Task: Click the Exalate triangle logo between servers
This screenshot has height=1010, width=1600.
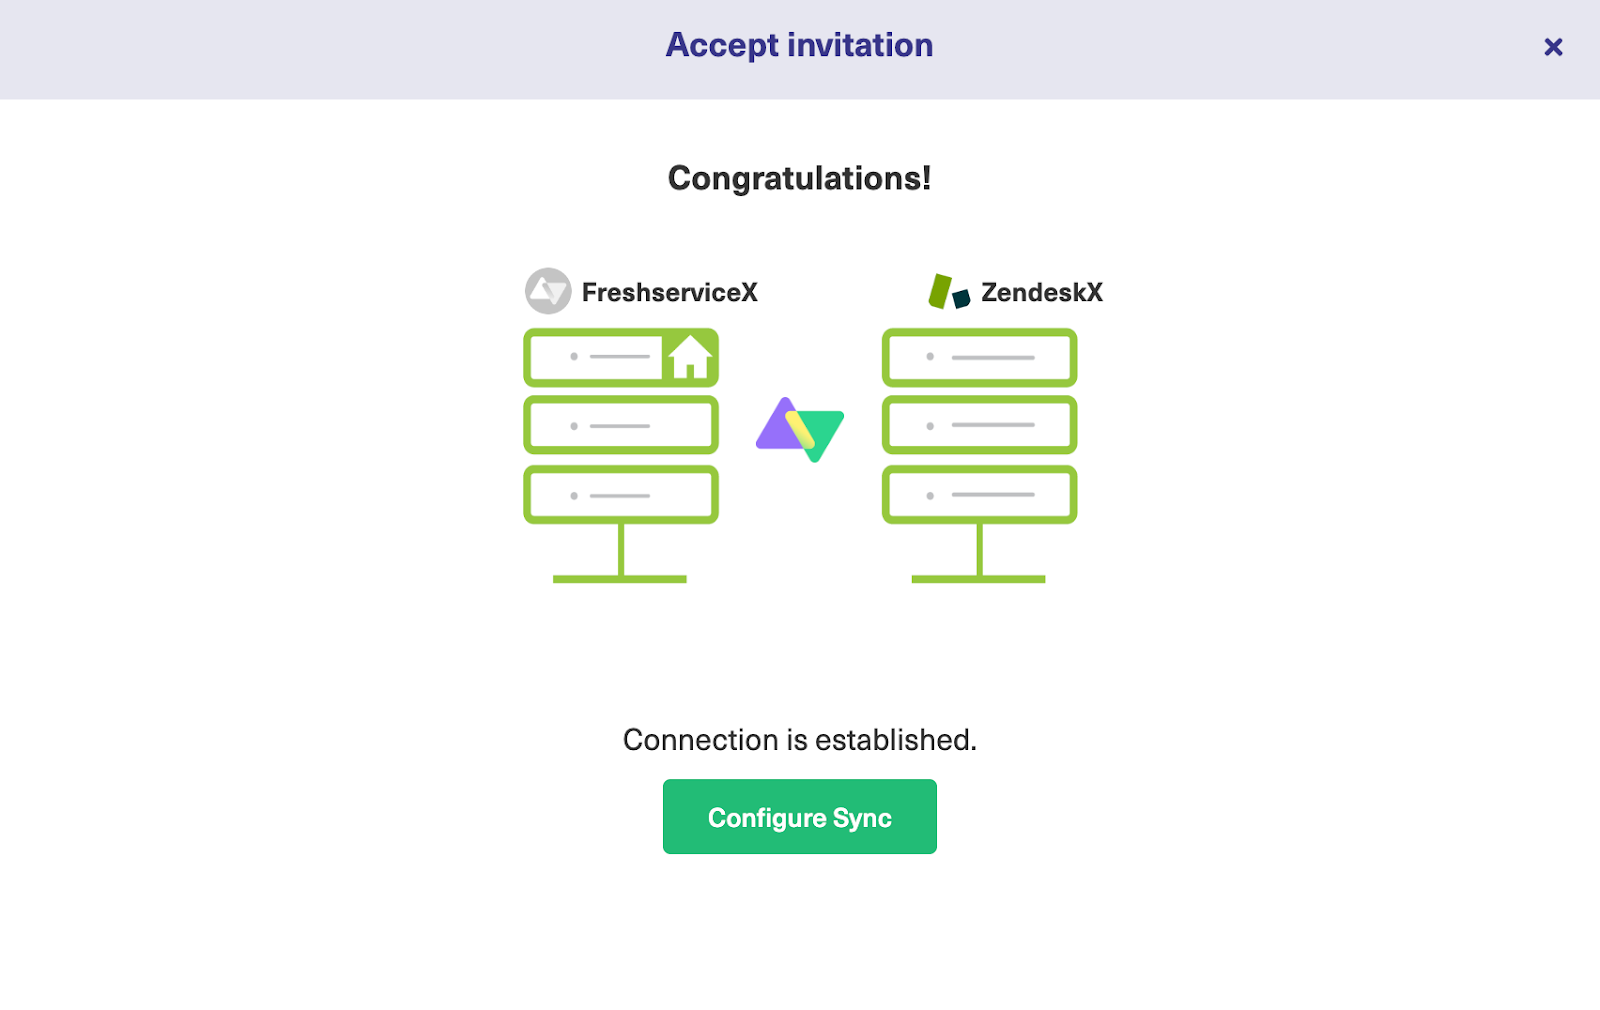Action: [x=800, y=429]
